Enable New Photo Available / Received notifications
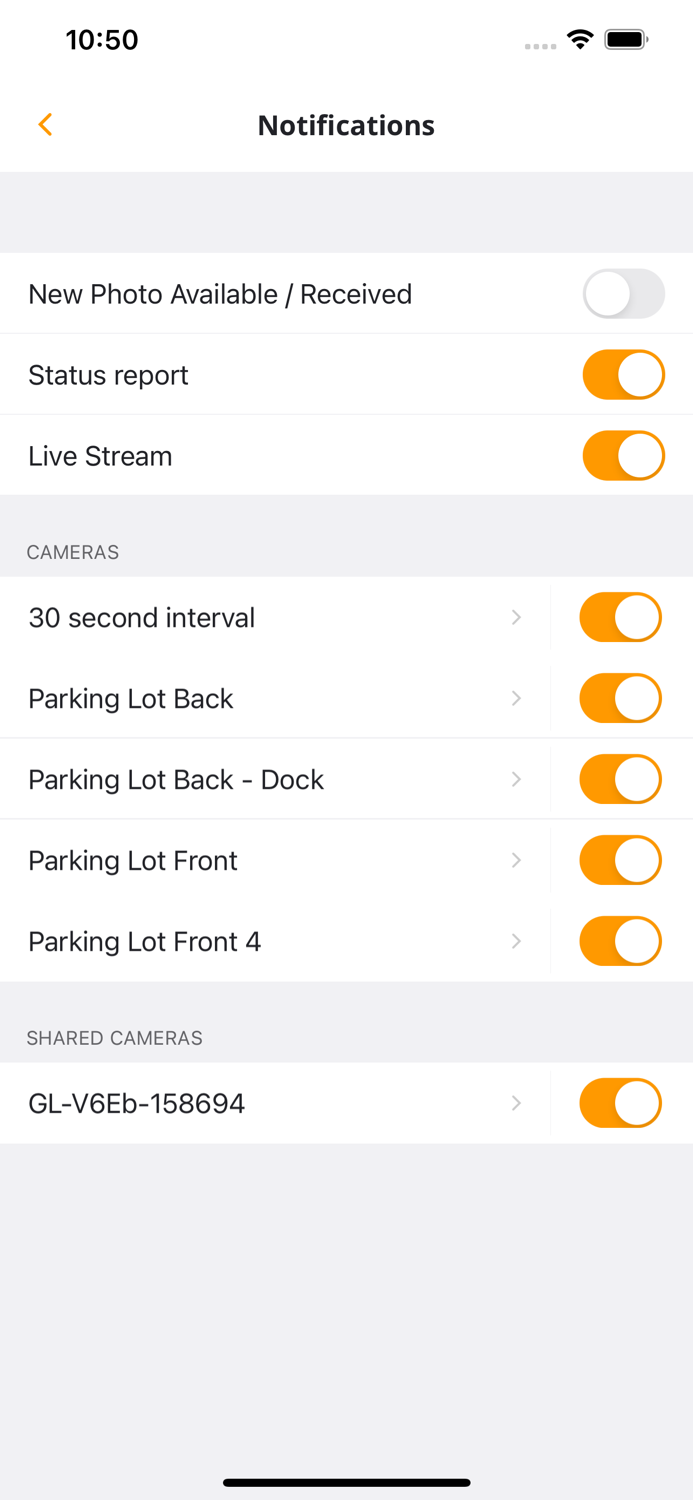 [x=623, y=294]
